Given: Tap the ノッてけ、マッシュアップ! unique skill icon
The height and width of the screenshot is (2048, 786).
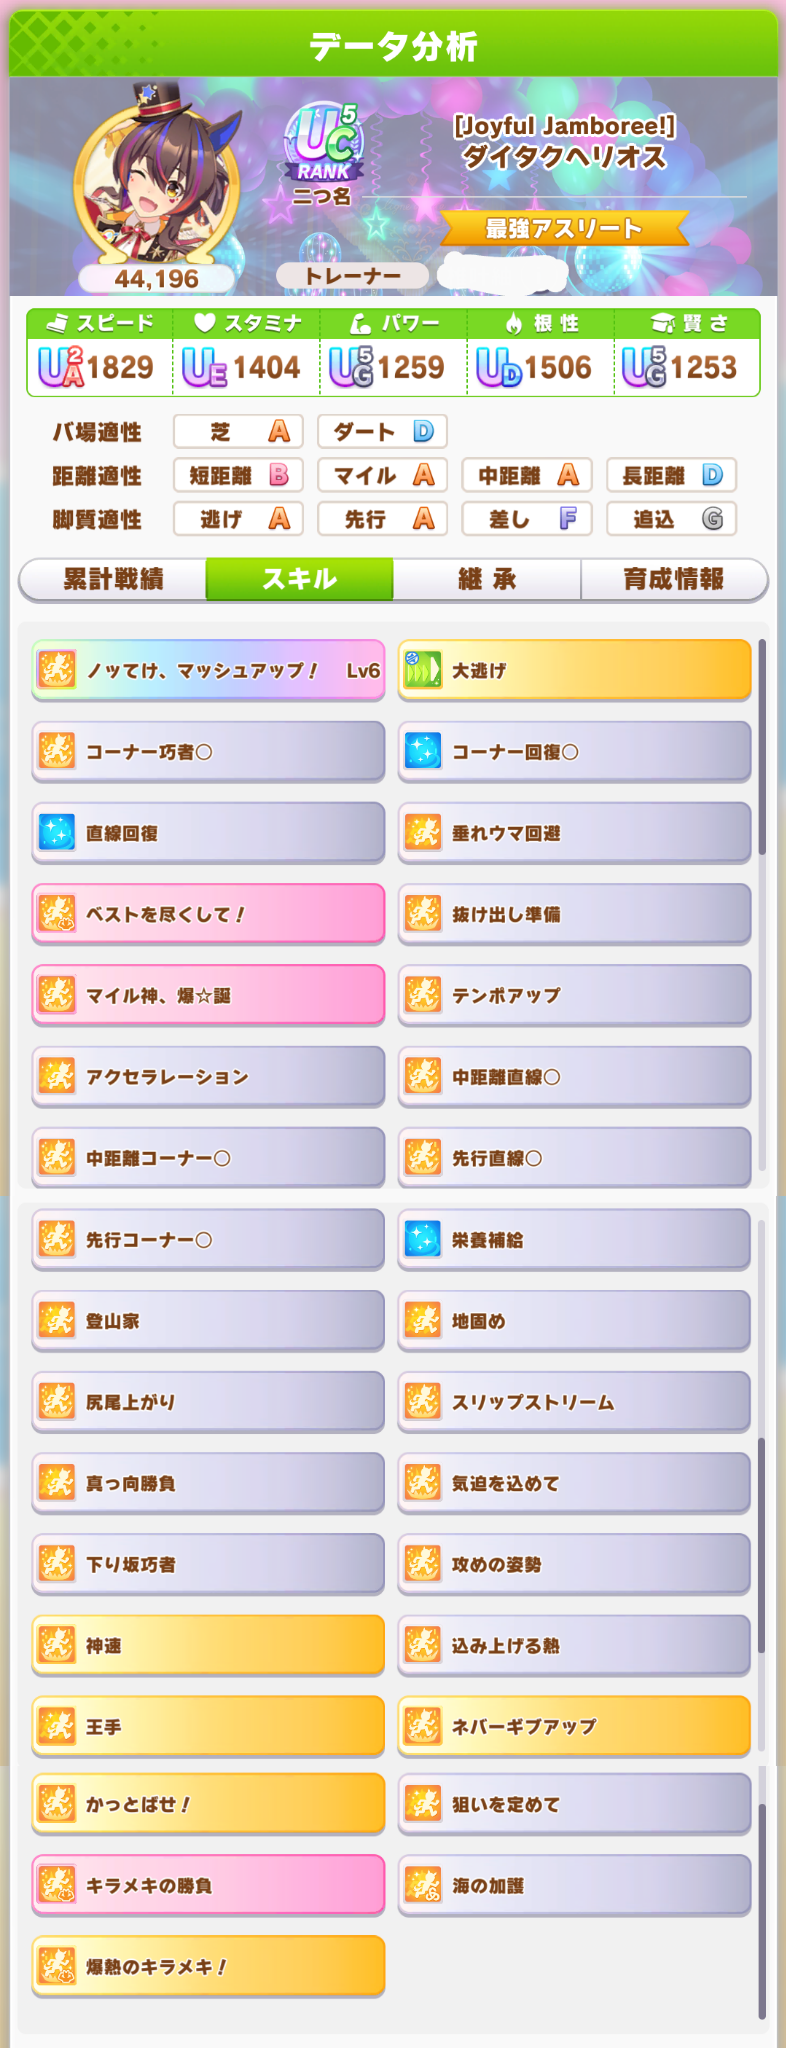Looking at the screenshot, I should click(x=57, y=670).
